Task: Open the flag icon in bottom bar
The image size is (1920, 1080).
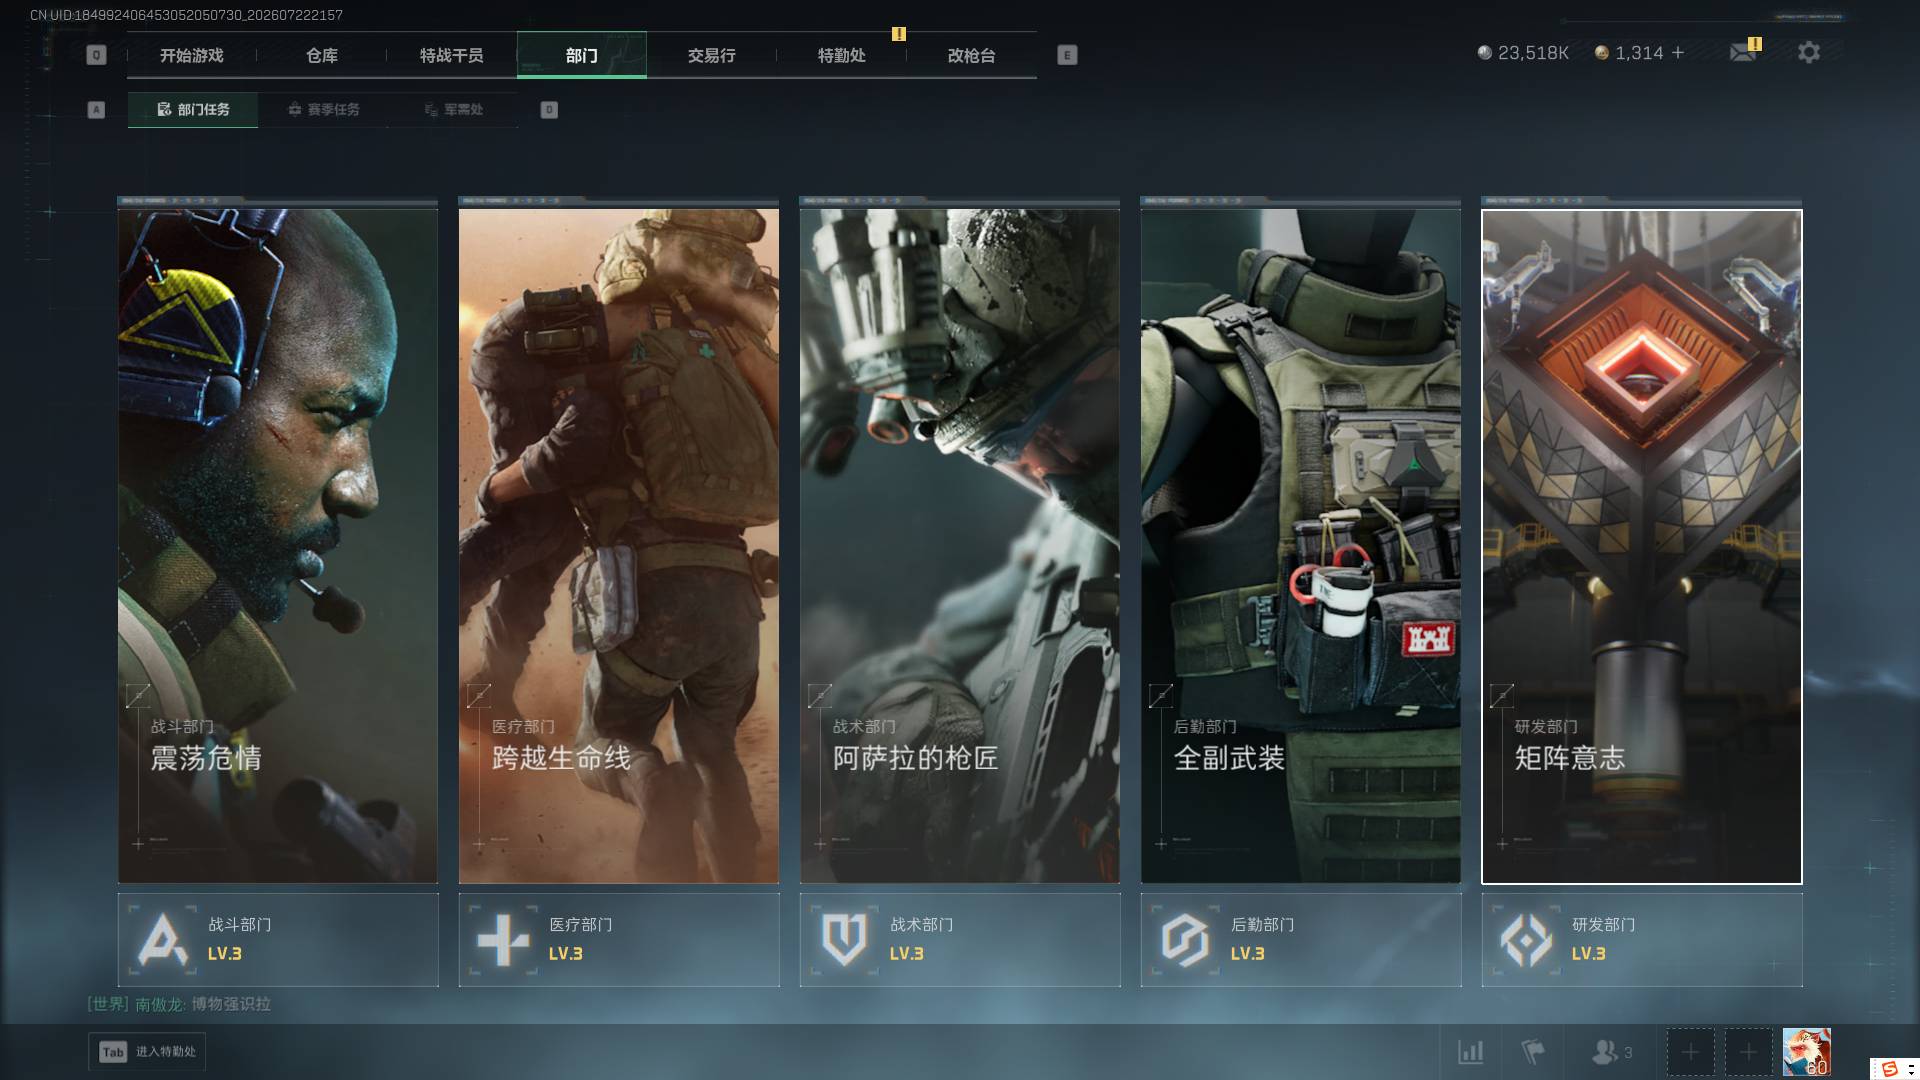Action: coord(1532,1052)
